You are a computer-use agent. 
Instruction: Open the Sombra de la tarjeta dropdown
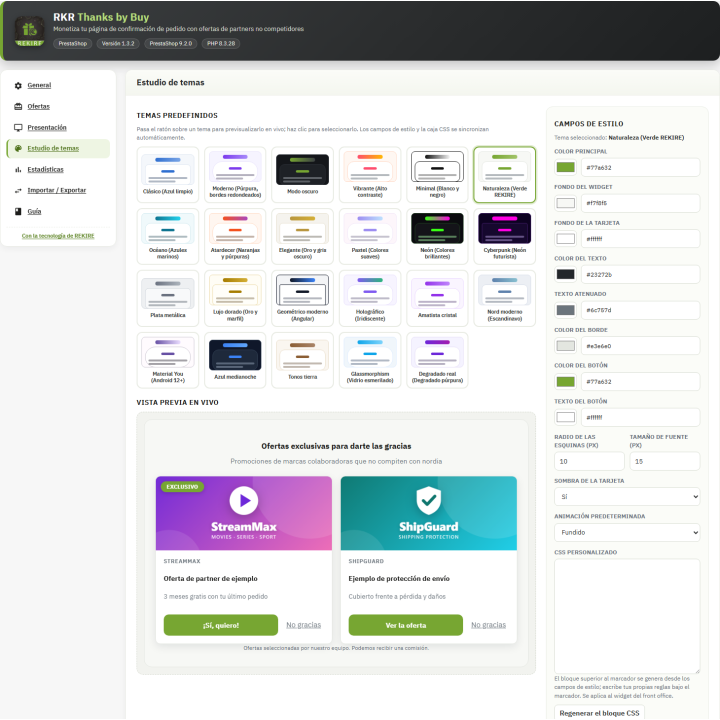tap(627, 497)
